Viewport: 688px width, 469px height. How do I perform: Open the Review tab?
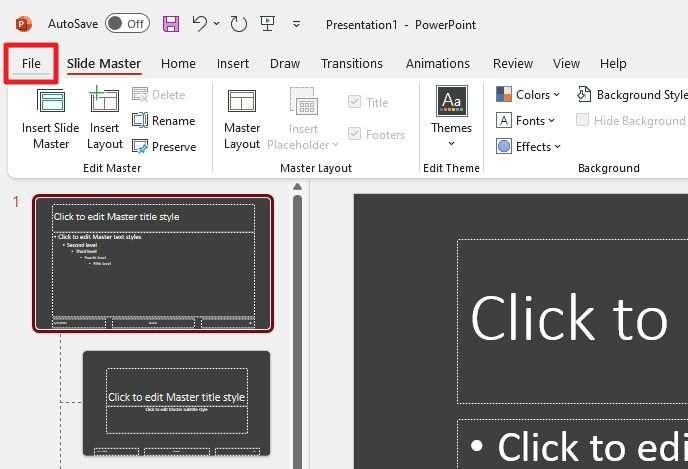click(x=512, y=64)
